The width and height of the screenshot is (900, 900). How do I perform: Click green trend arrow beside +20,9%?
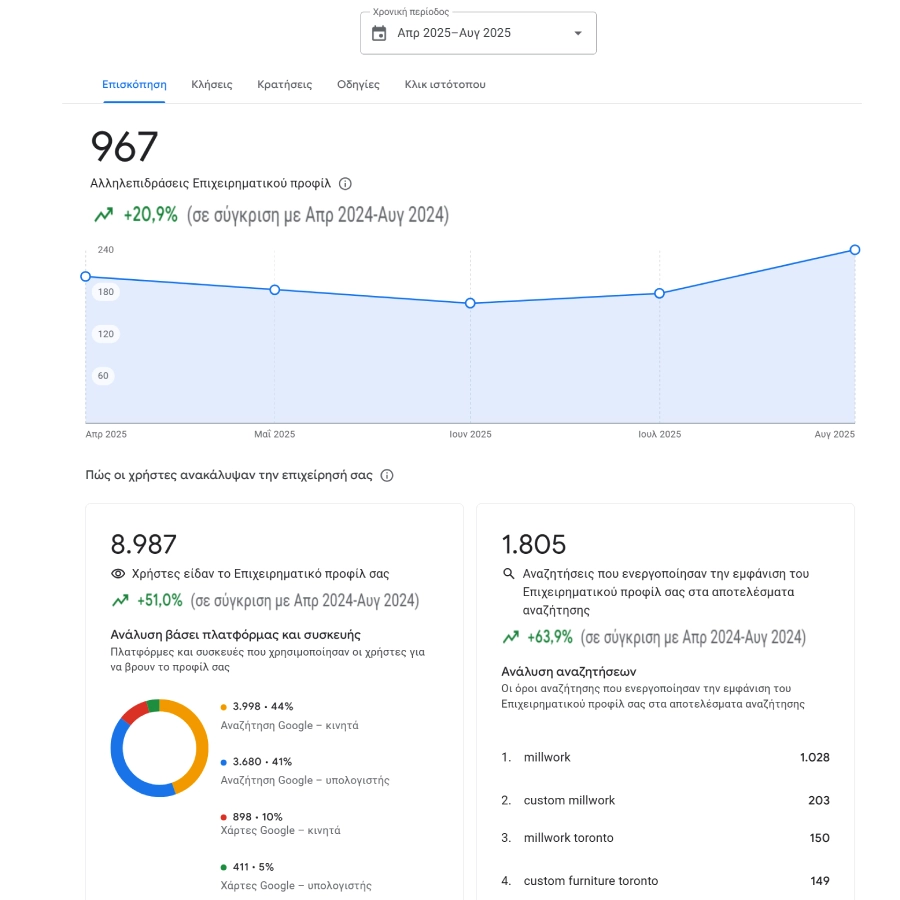103,215
